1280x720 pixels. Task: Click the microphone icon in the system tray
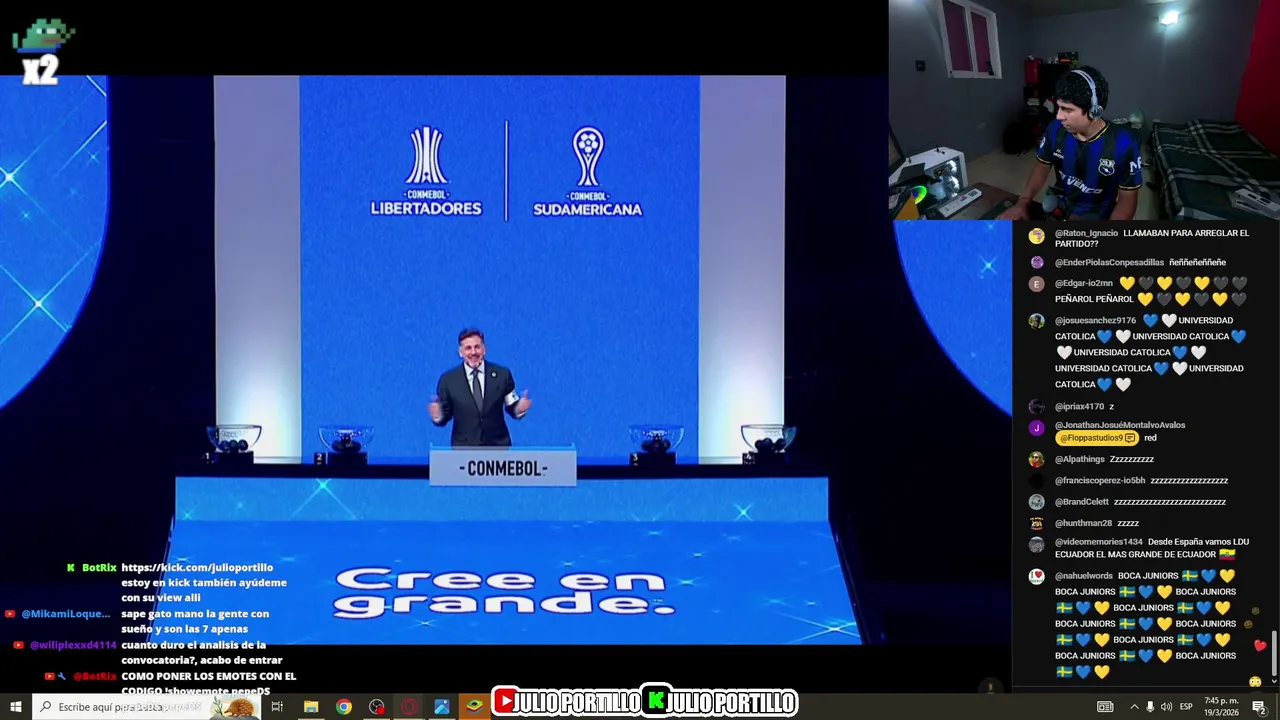click(x=1150, y=707)
